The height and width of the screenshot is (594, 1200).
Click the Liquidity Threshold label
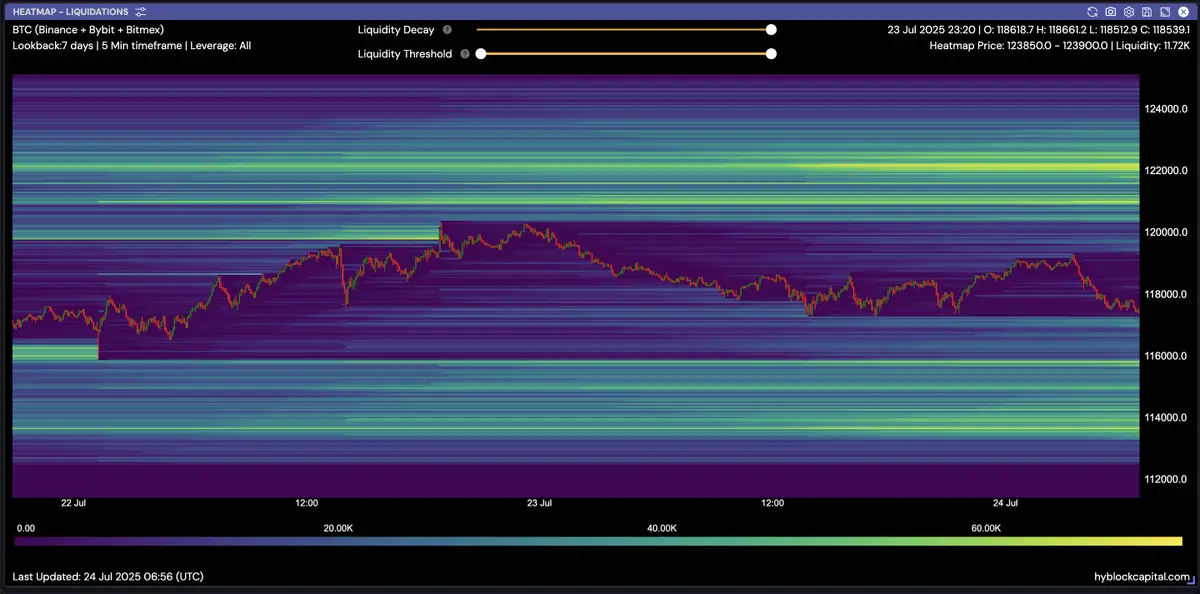(x=405, y=54)
